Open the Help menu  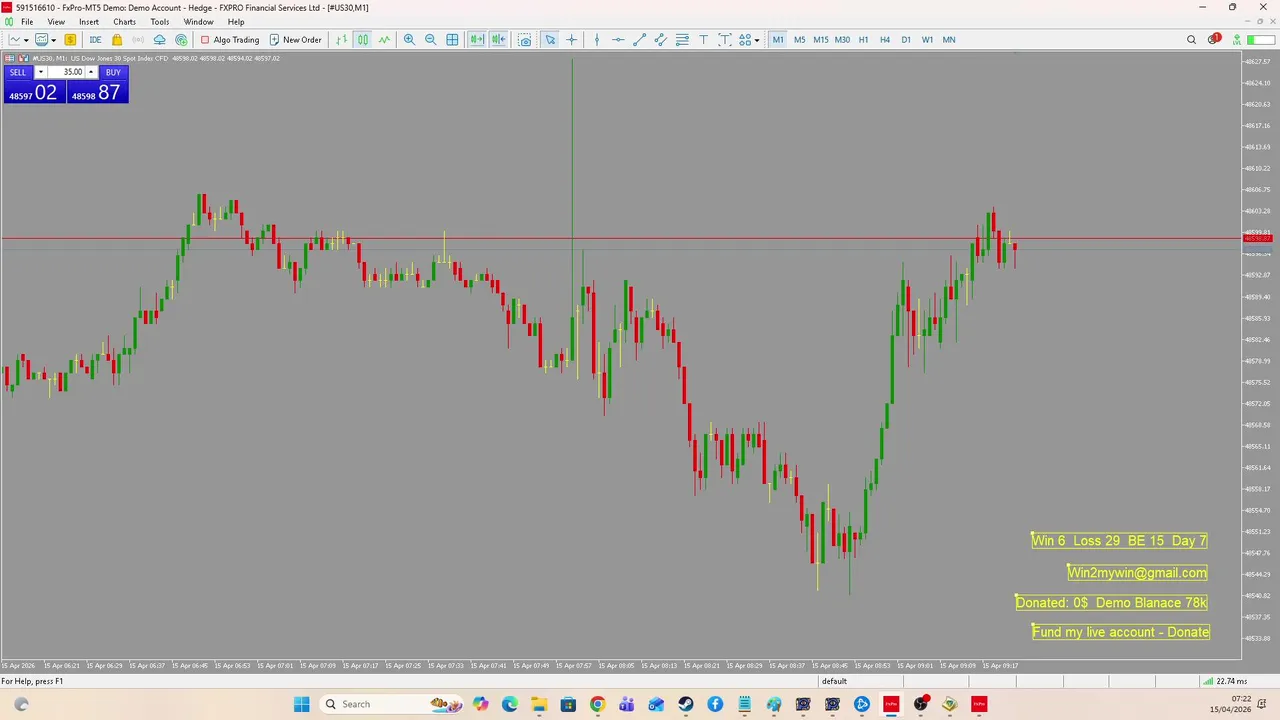click(x=236, y=22)
